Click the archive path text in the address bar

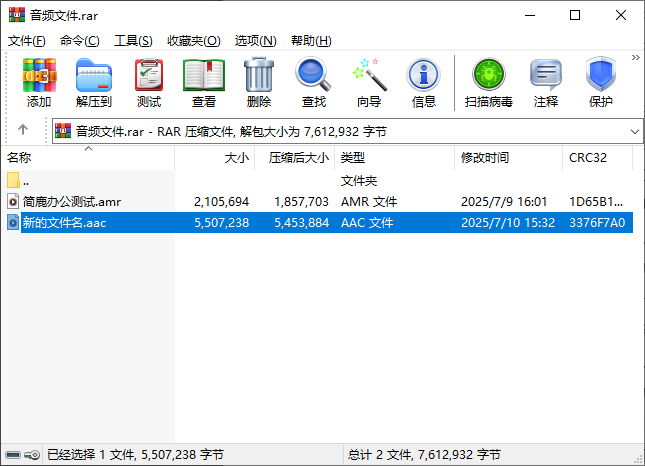[232, 132]
